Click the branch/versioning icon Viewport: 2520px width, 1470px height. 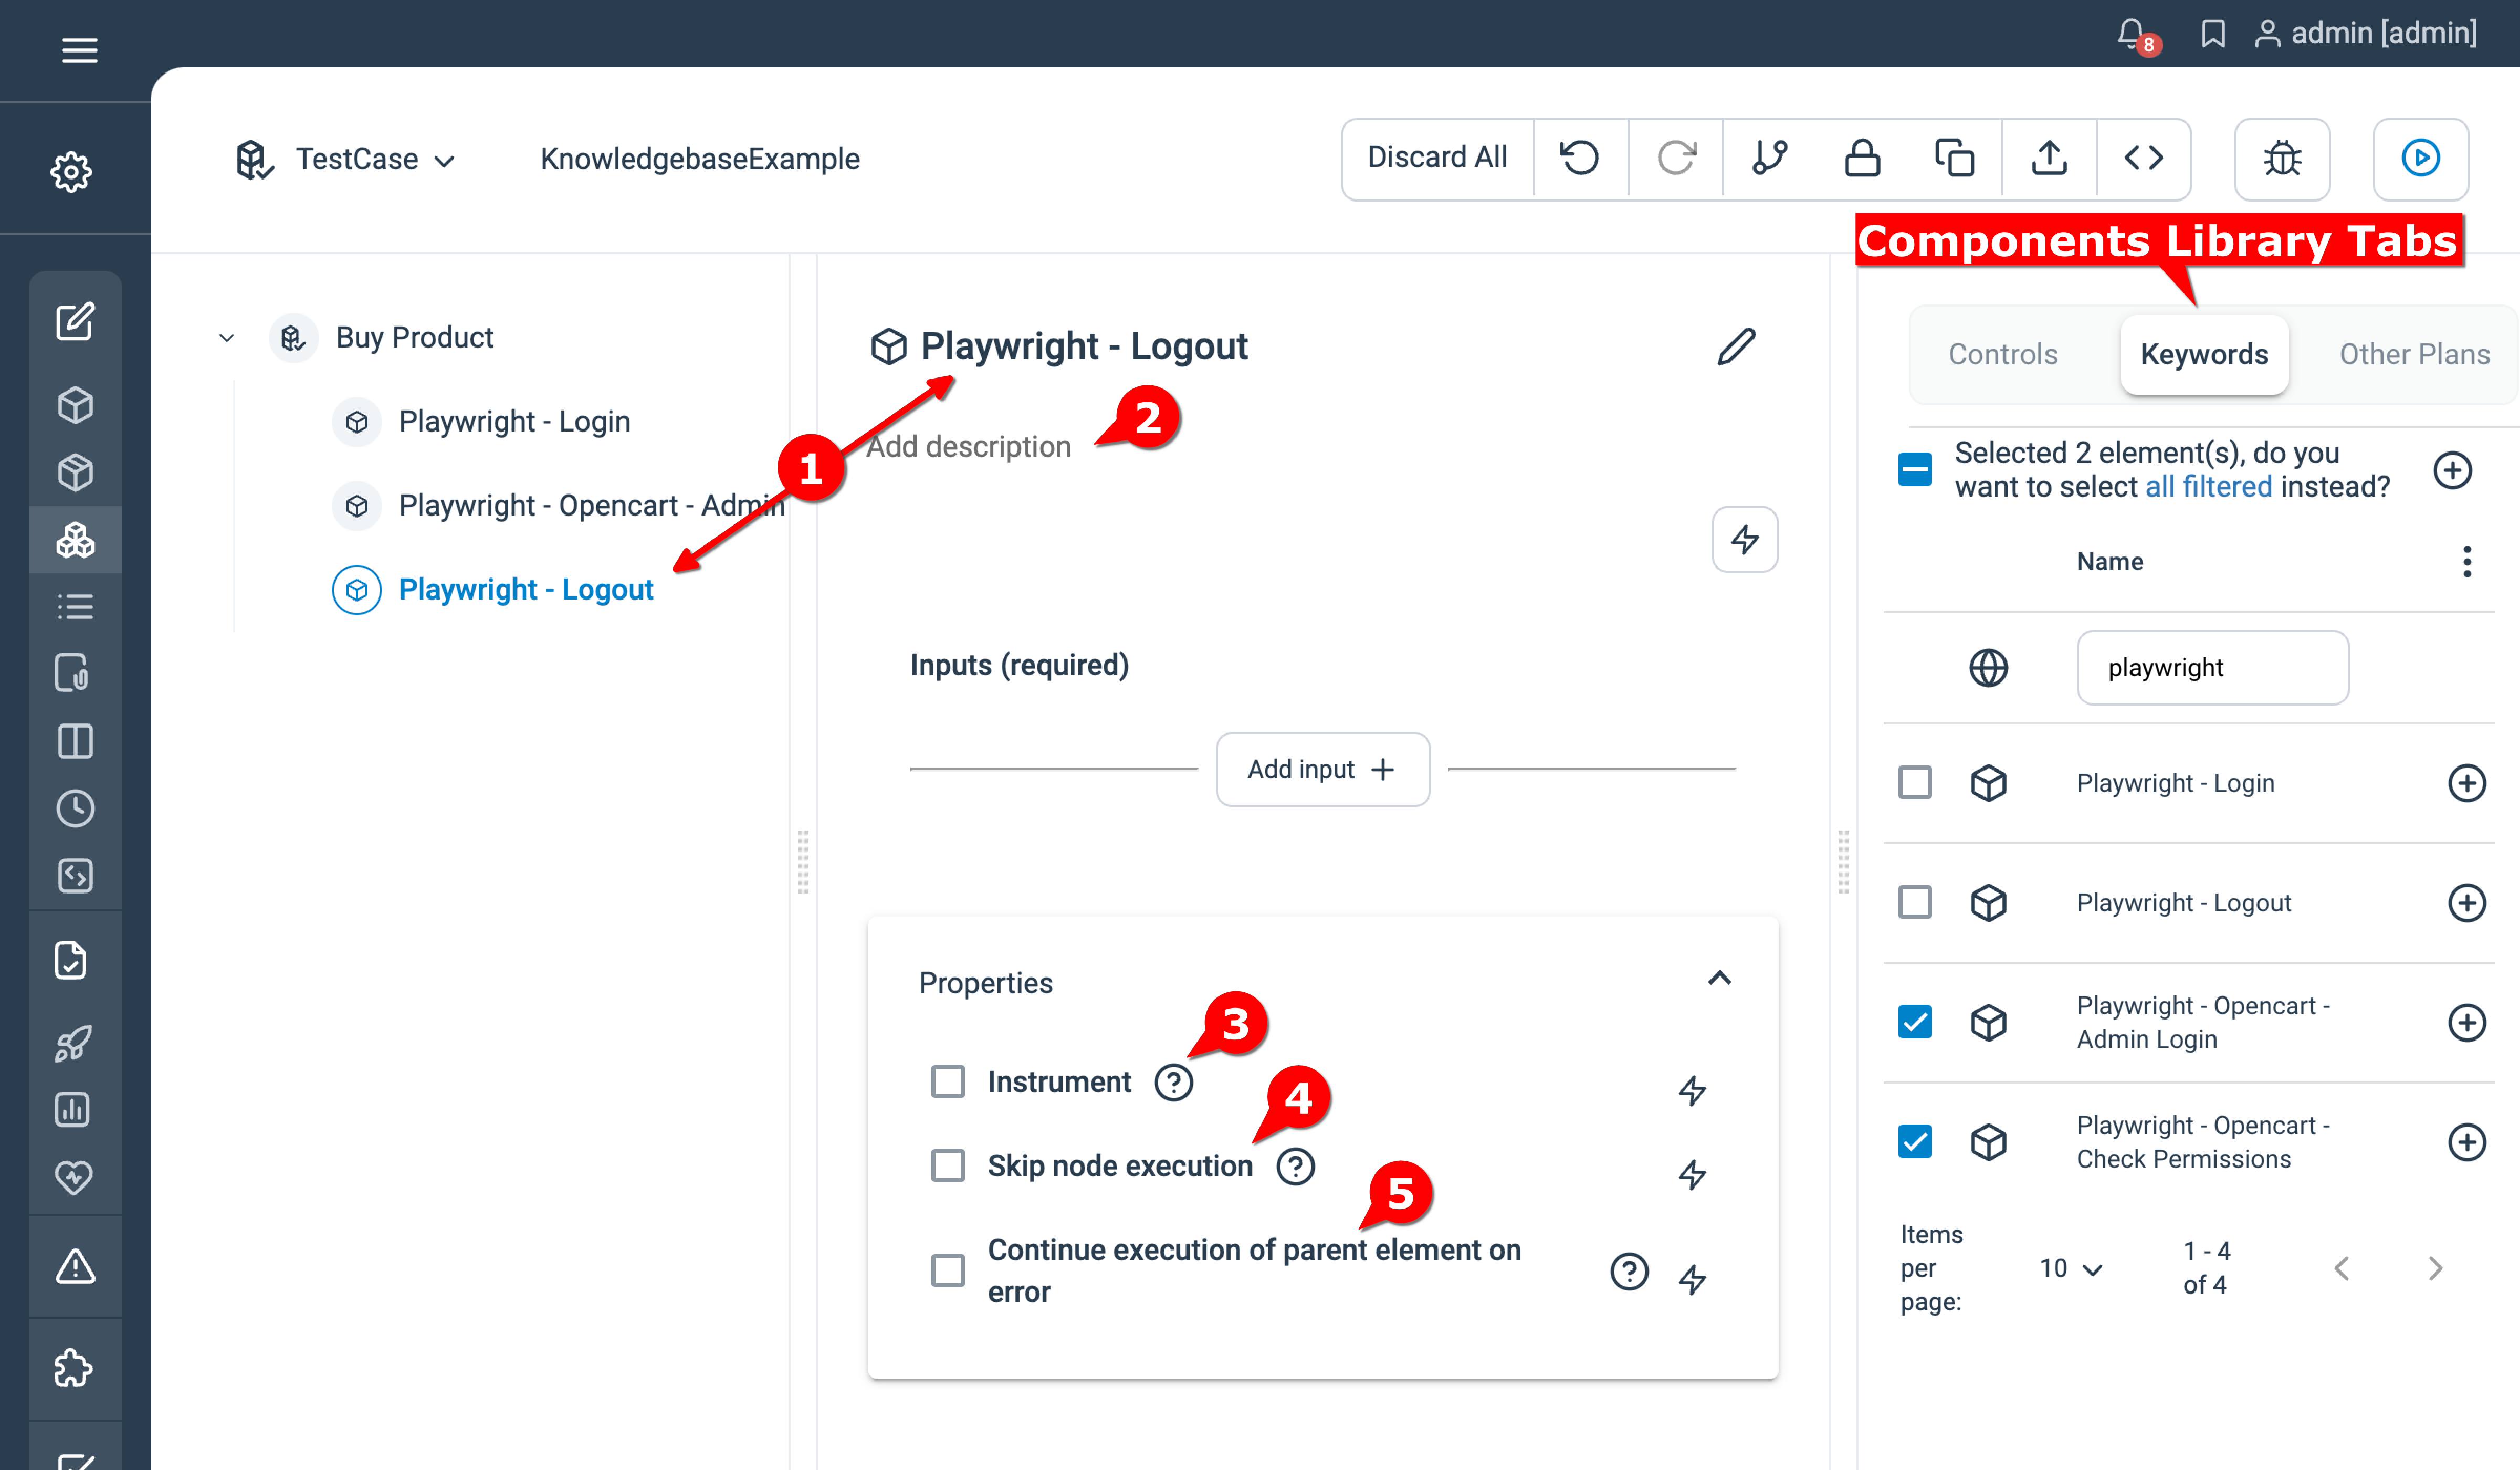pyautogui.click(x=1769, y=158)
